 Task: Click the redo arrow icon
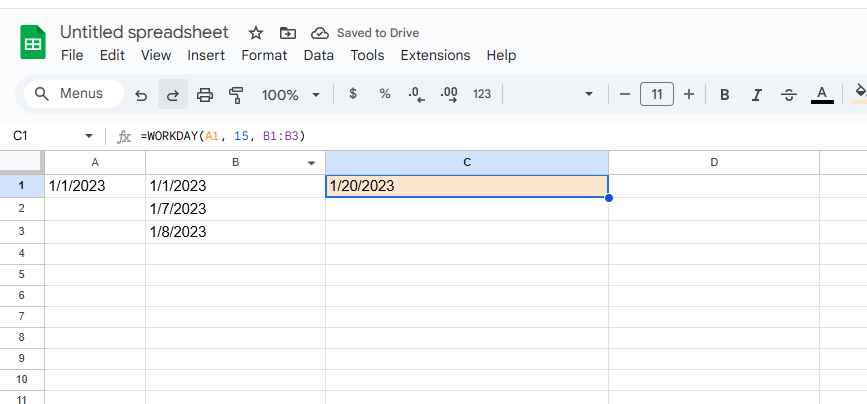[172, 95]
